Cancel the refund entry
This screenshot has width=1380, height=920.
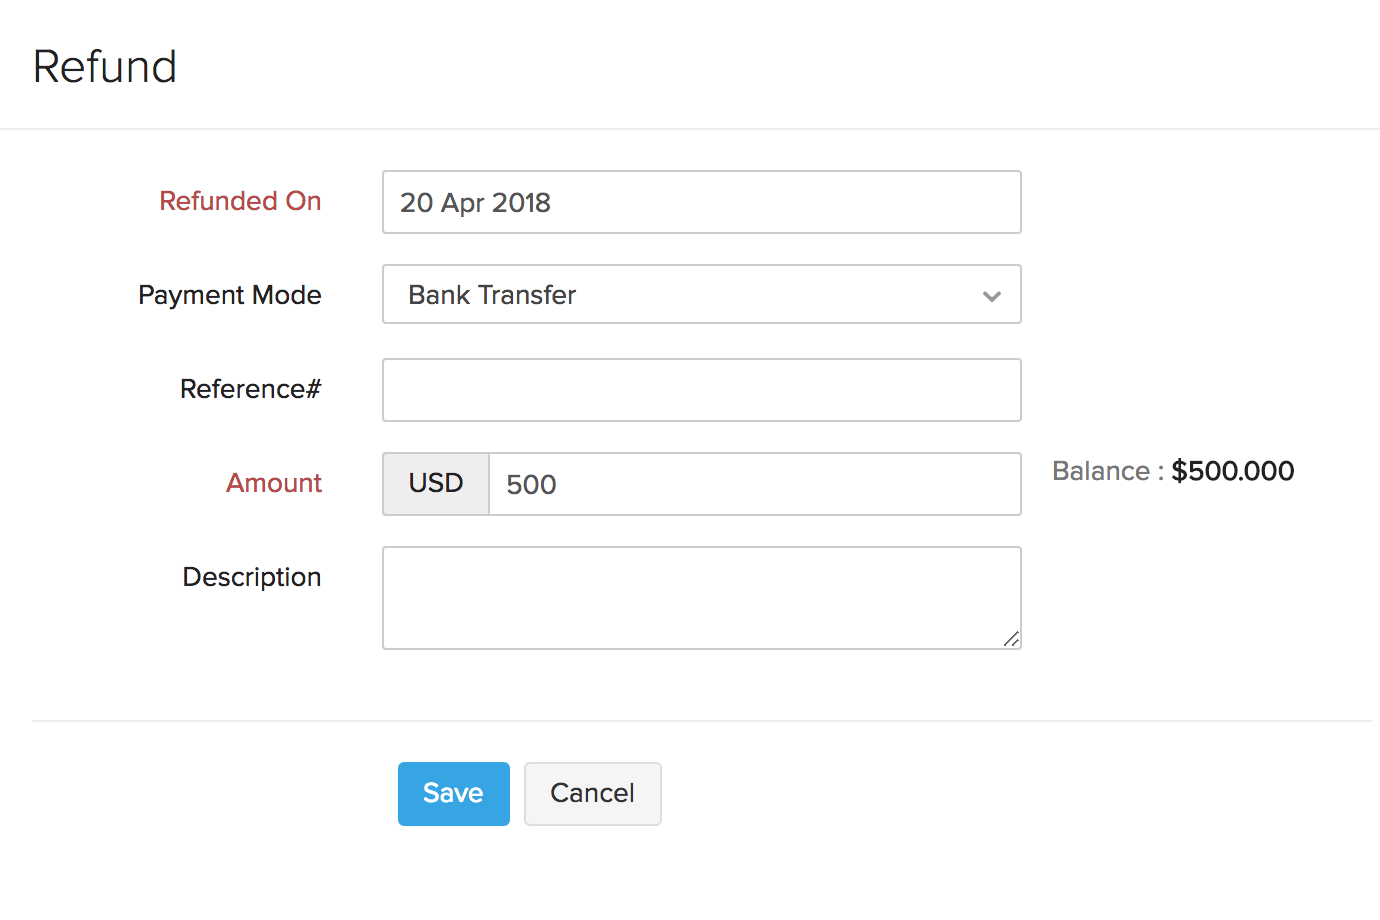(592, 793)
